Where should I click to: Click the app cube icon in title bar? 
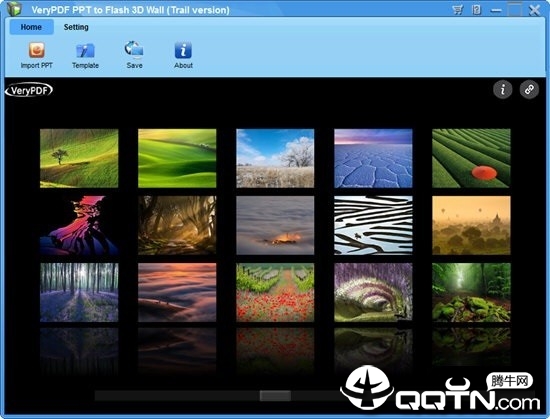click(x=14, y=9)
